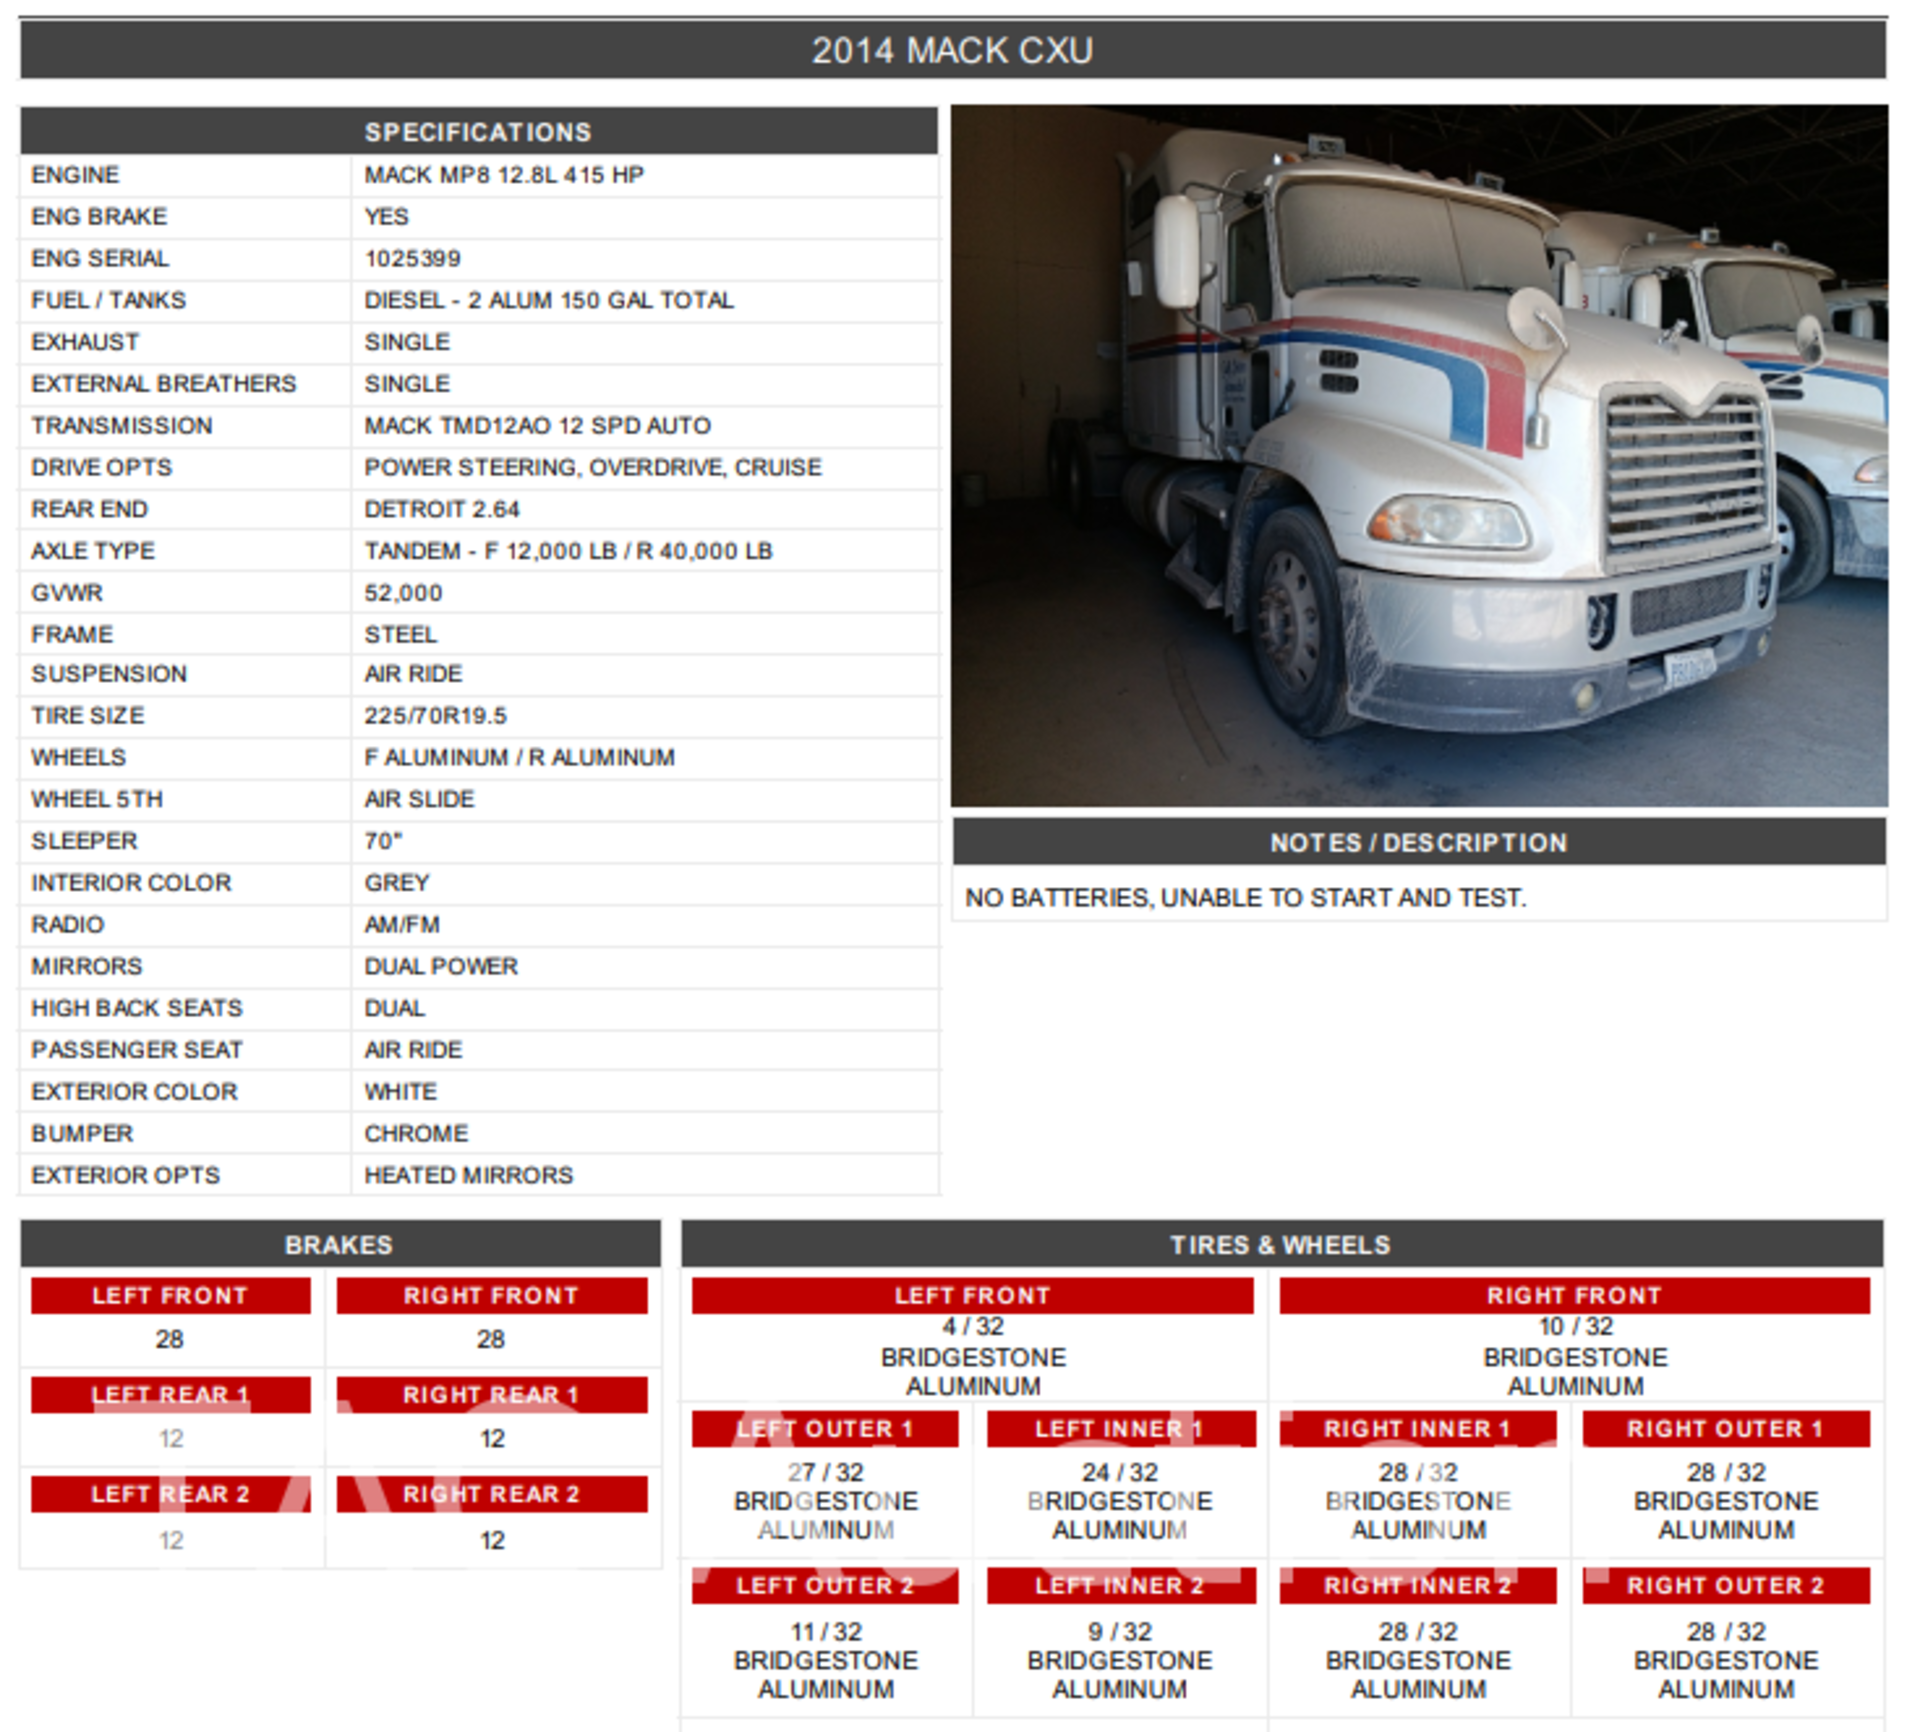Select the LEFT OUTER 1 tire label
Image resolution: width=1920 pixels, height=1732 pixels.
tap(825, 1429)
